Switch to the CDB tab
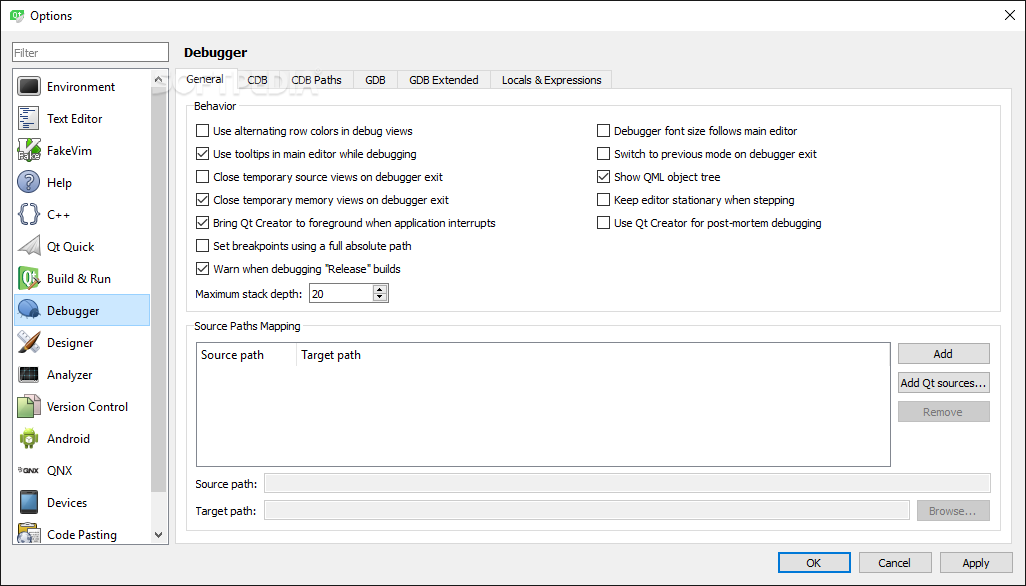The height and width of the screenshot is (586, 1026). tap(257, 80)
